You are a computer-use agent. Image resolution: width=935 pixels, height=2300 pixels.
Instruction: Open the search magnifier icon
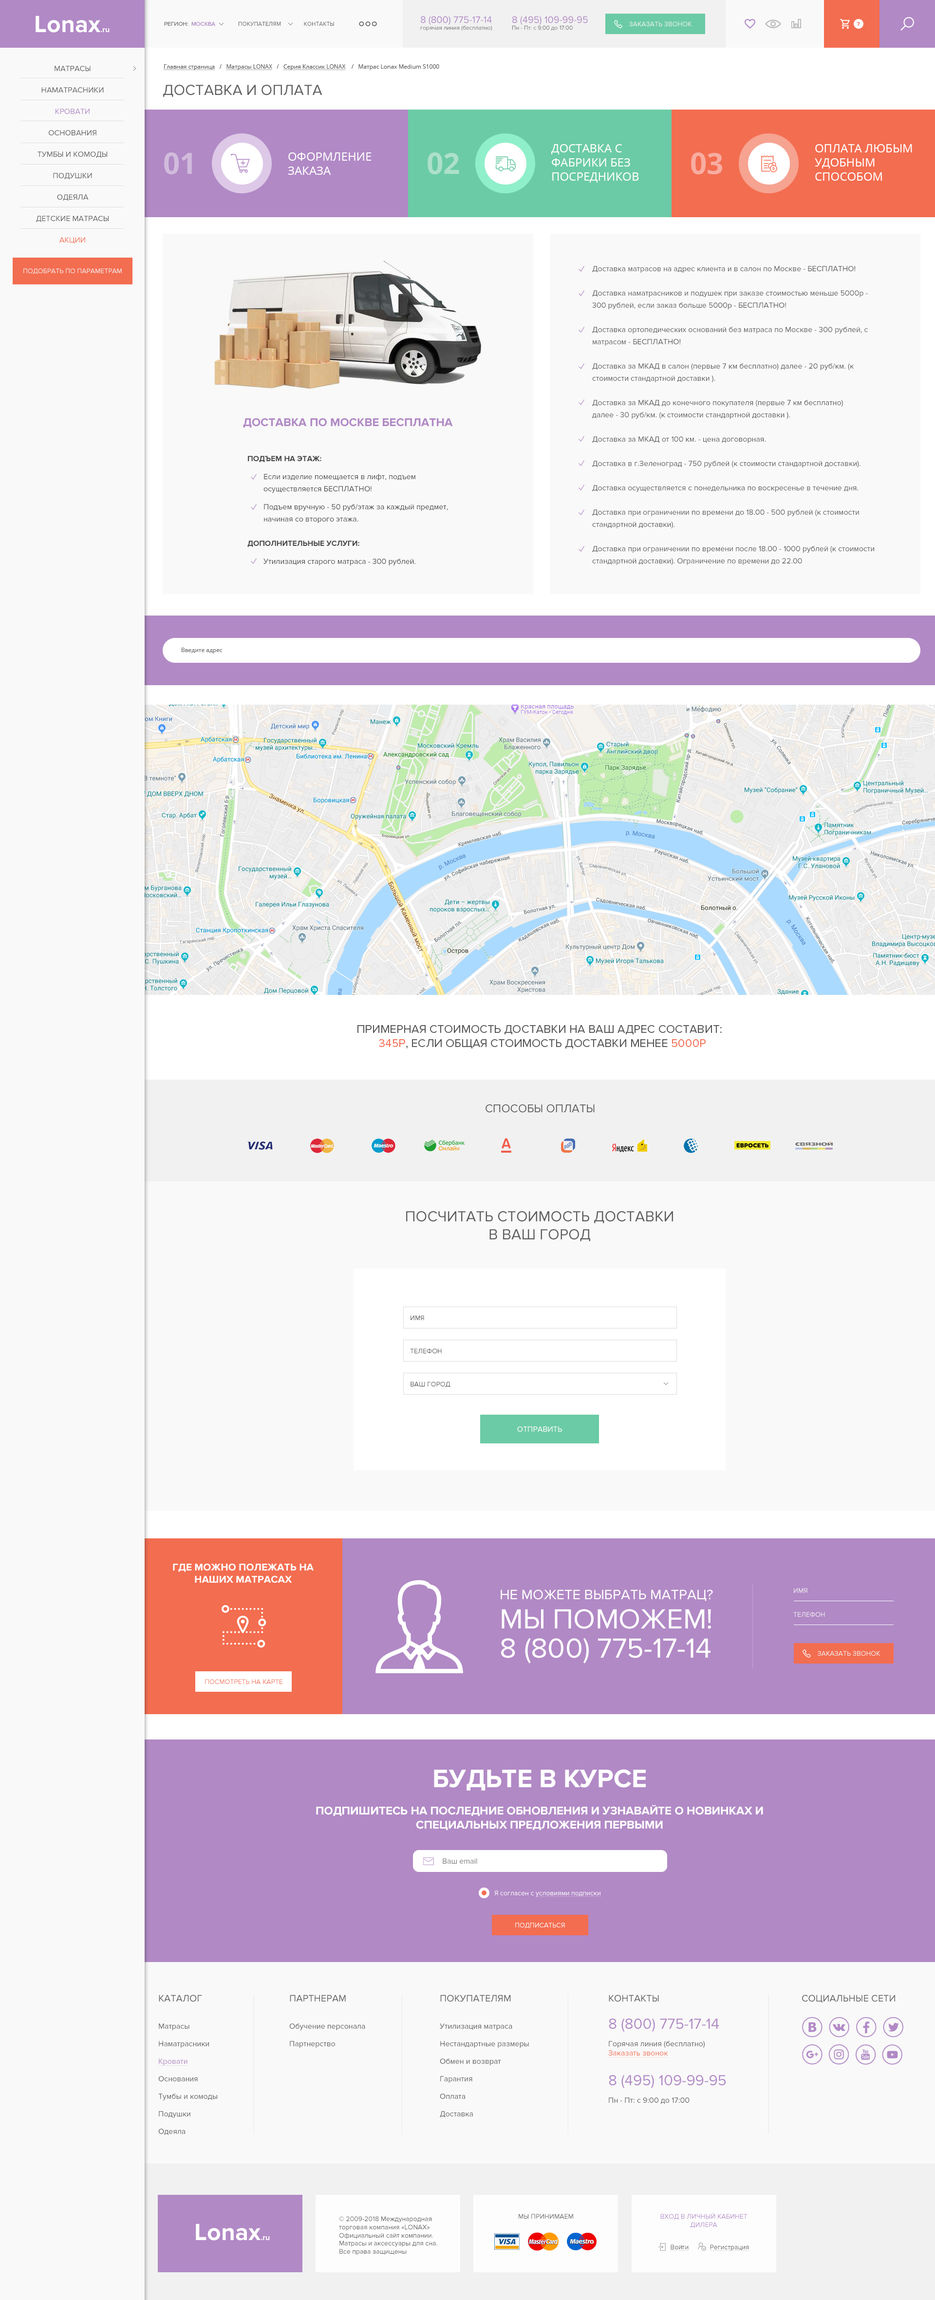point(907,23)
